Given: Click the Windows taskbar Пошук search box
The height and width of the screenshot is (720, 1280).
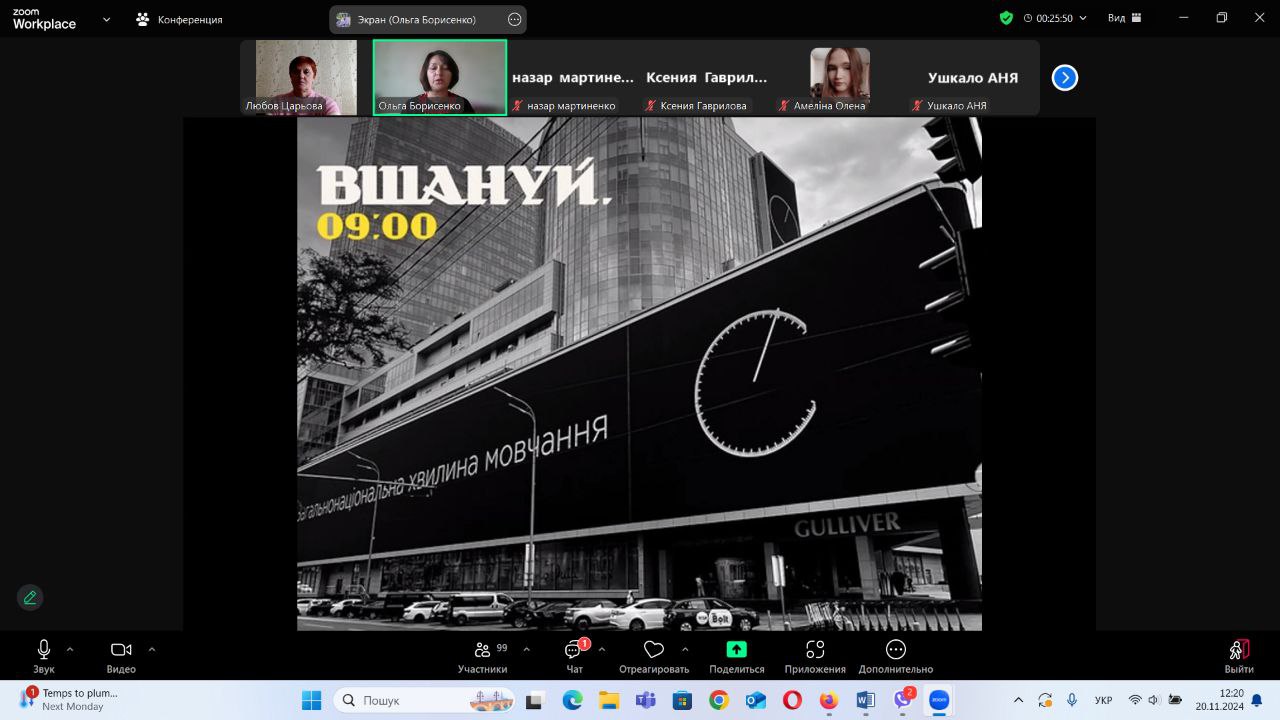Looking at the screenshot, I should click(424, 700).
